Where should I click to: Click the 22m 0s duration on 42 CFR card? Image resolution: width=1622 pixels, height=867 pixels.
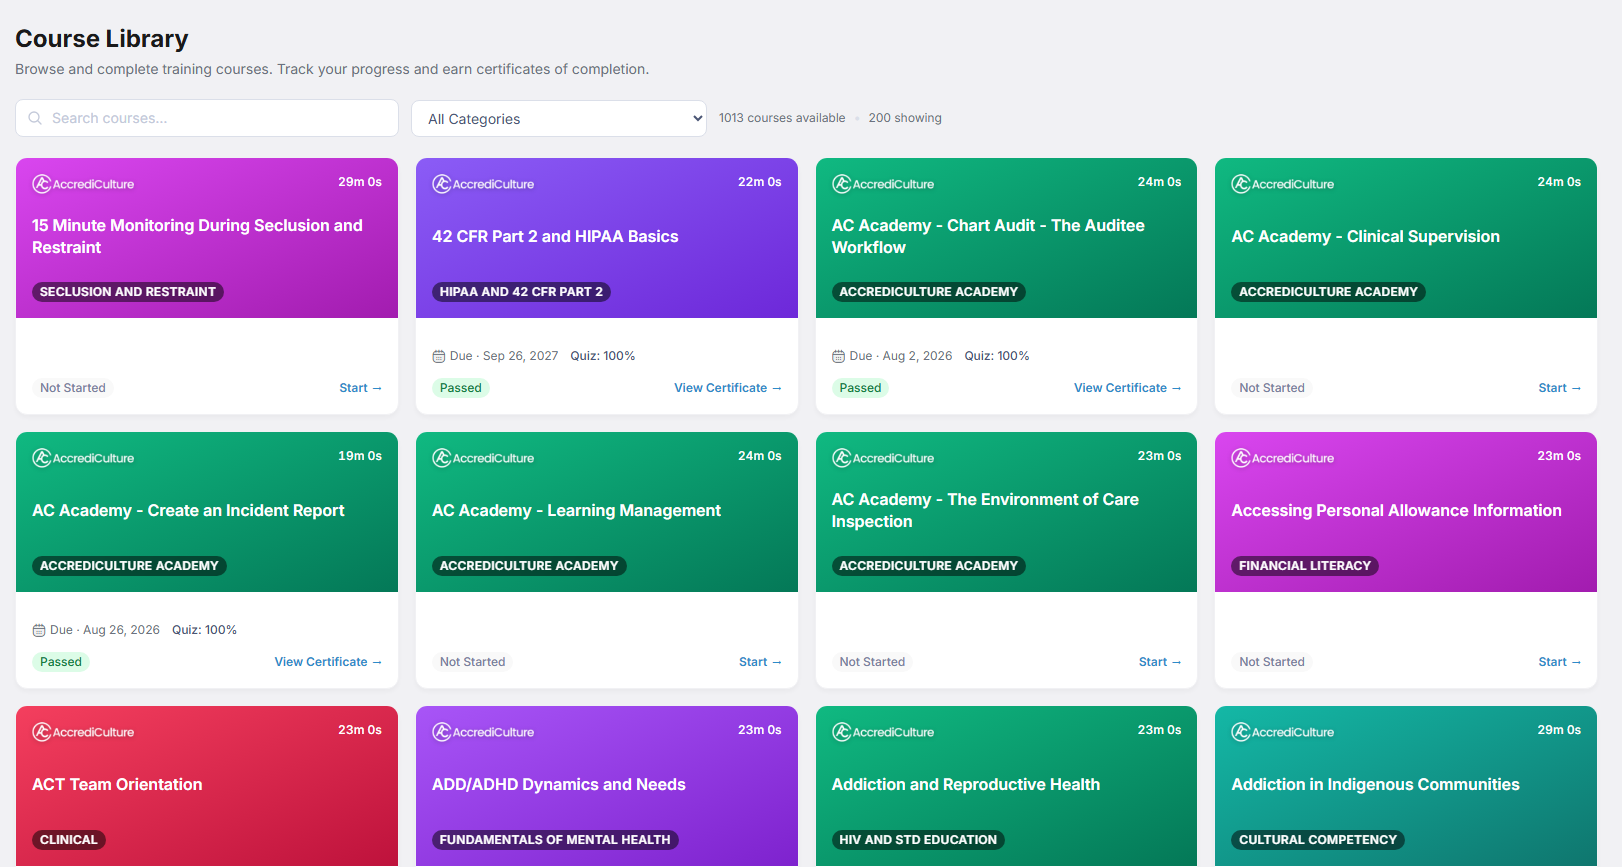coord(760,182)
